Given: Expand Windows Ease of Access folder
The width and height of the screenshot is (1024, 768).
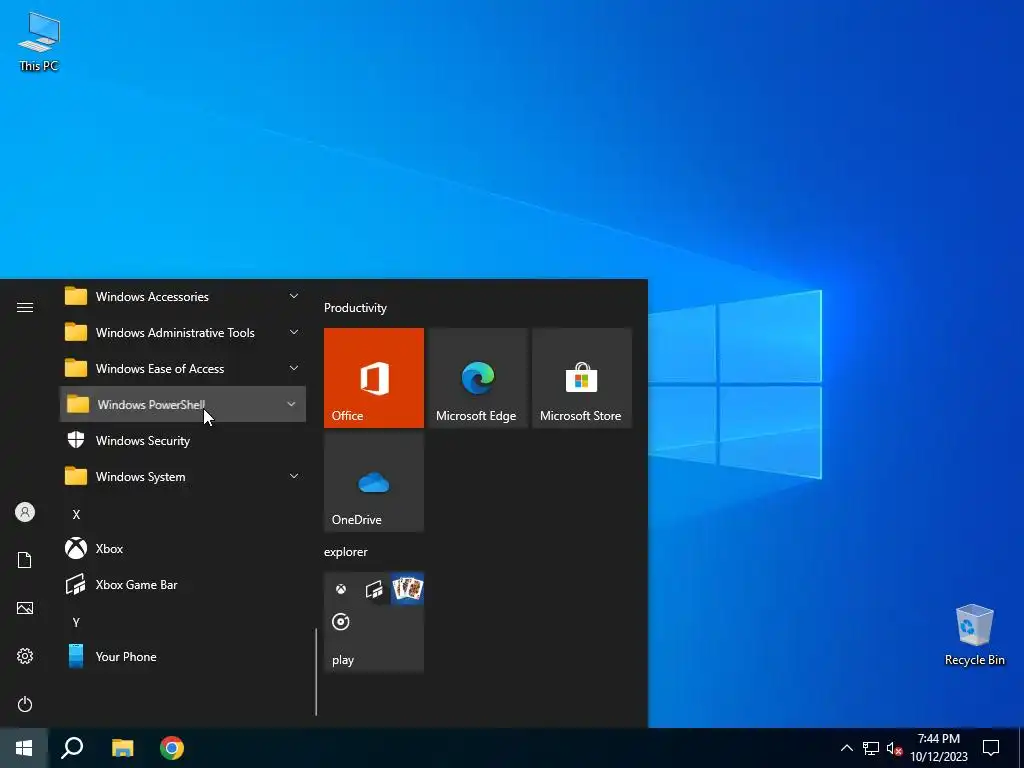Looking at the screenshot, I should pos(183,368).
